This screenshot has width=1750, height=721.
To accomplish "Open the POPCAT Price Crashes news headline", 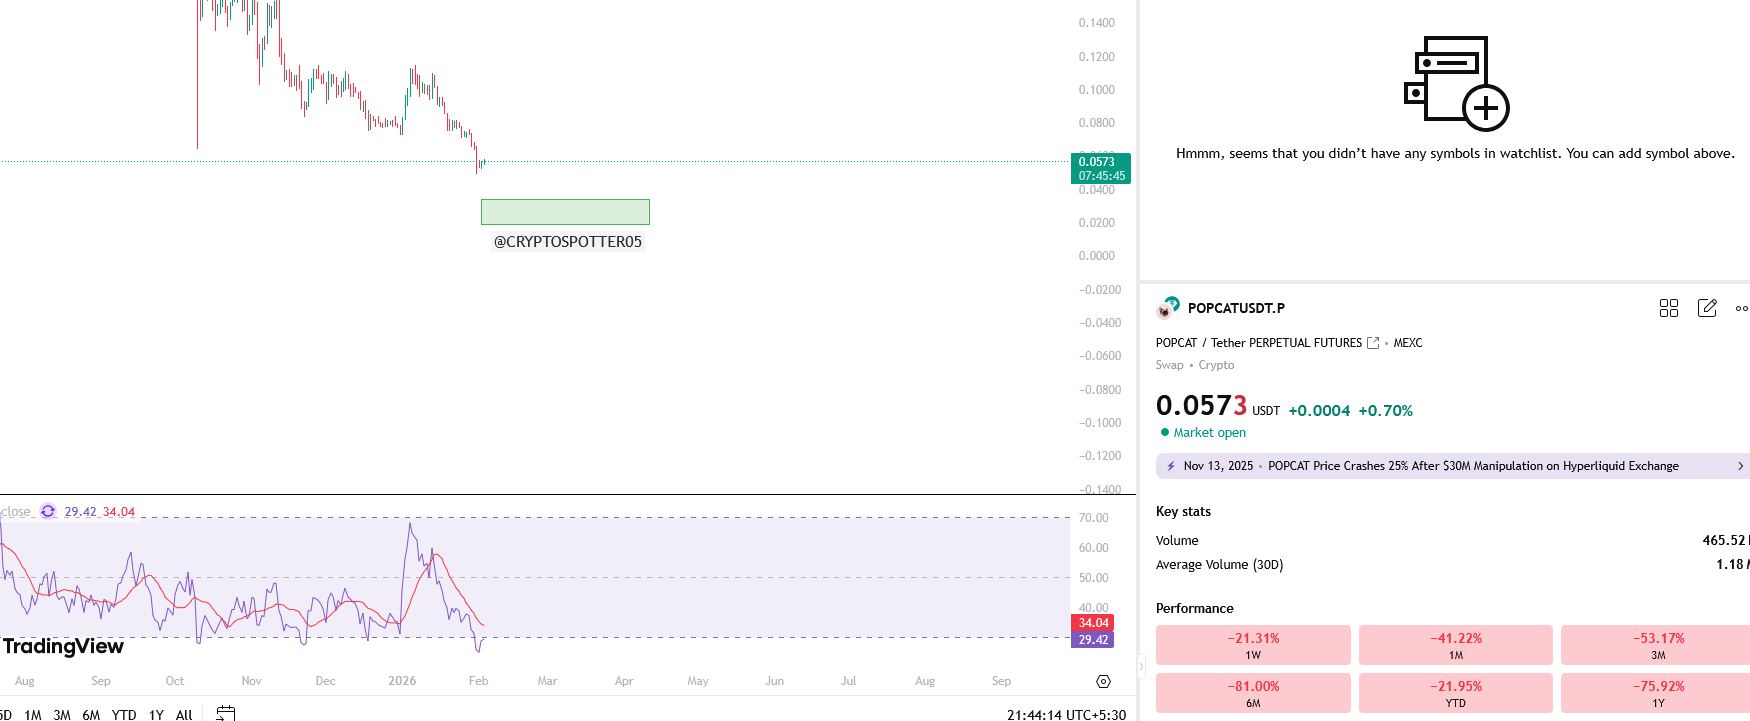I will point(1473,466).
